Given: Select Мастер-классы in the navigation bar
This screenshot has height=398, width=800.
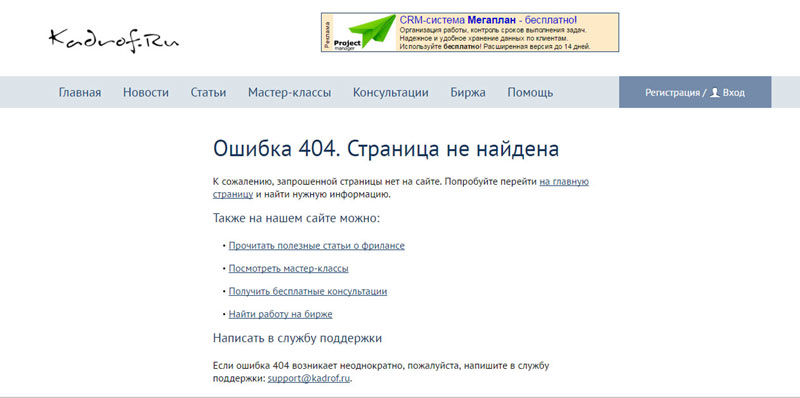Looking at the screenshot, I should (x=289, y=93).
